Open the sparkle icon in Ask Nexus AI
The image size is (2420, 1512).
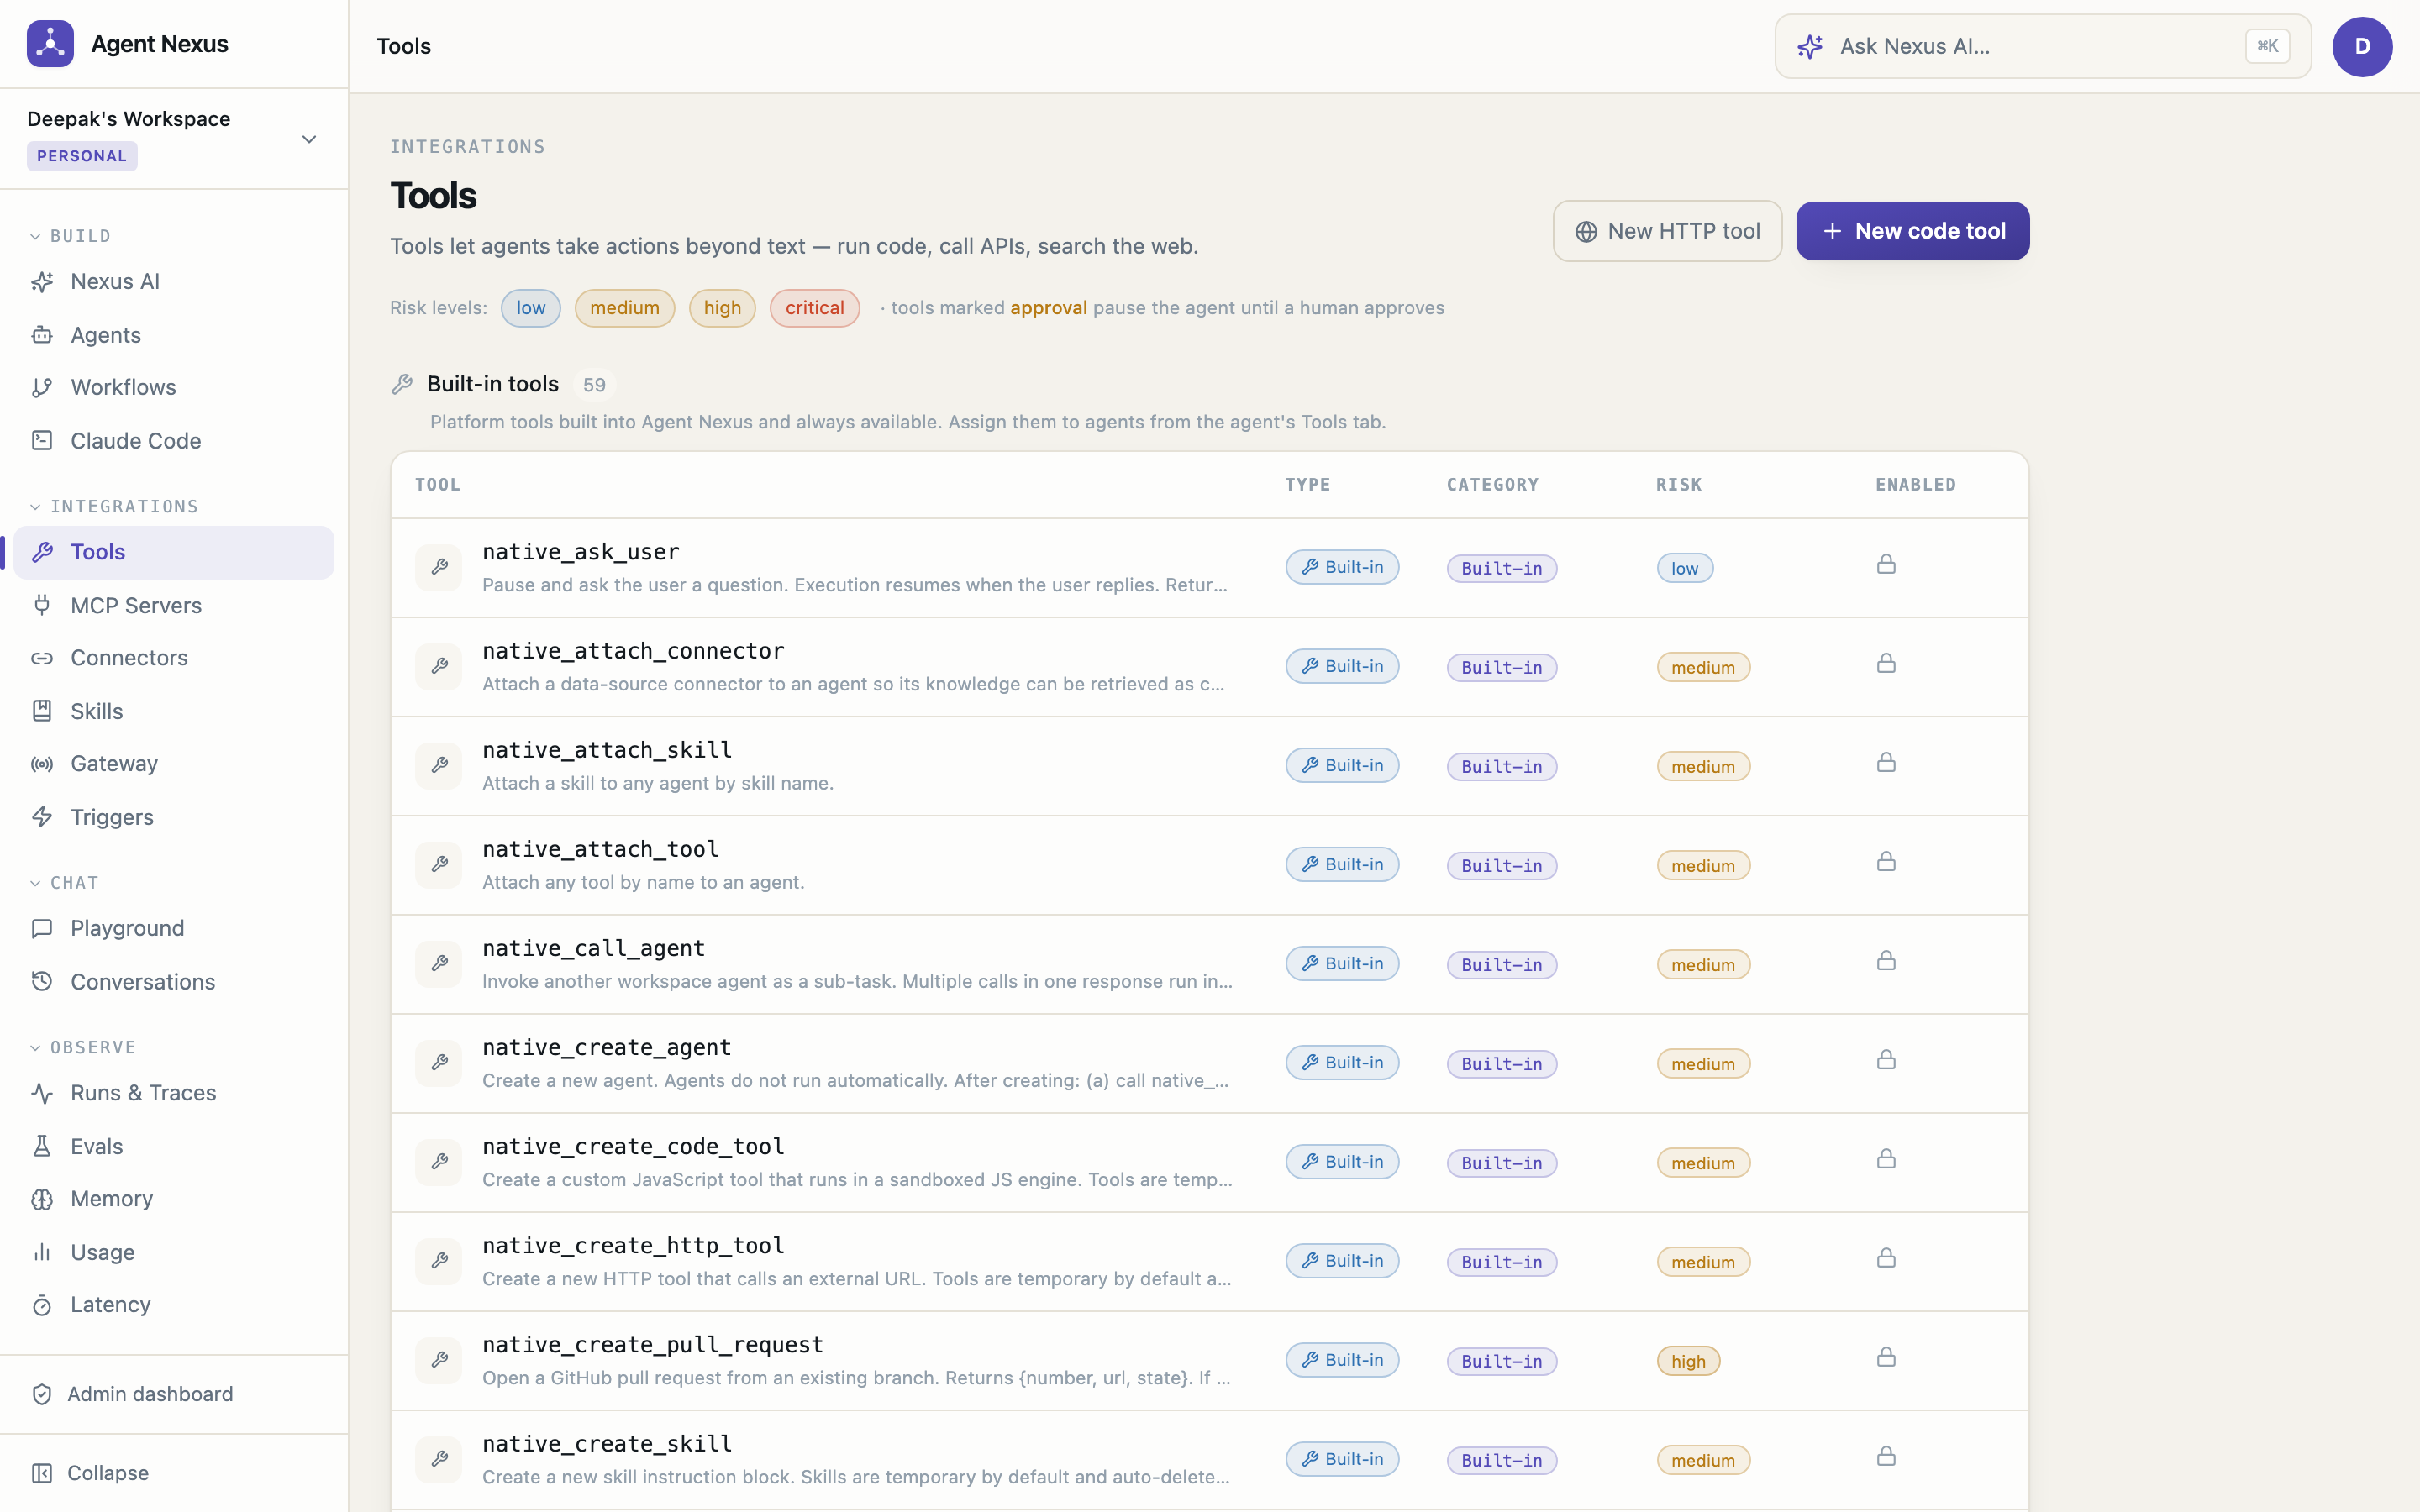1810,46
